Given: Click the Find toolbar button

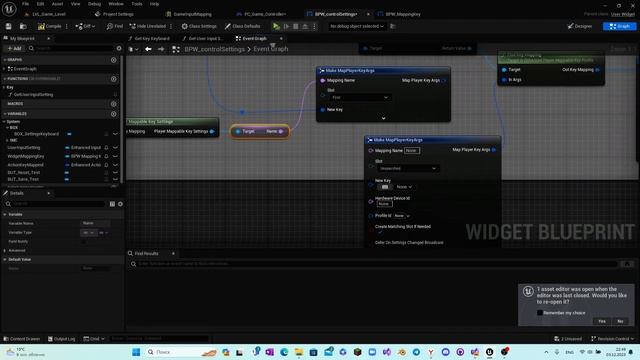Looking at the screenshot, I should pos(115,26).
